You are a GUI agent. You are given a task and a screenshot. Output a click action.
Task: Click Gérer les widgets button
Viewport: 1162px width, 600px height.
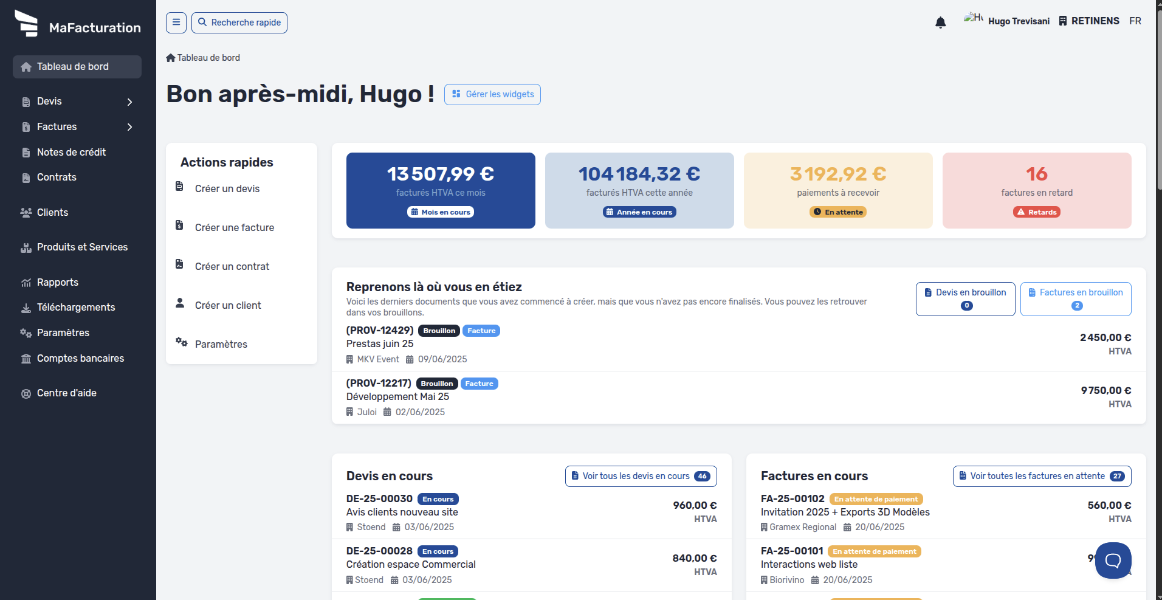pyautogui.click(x=492, y=94)
